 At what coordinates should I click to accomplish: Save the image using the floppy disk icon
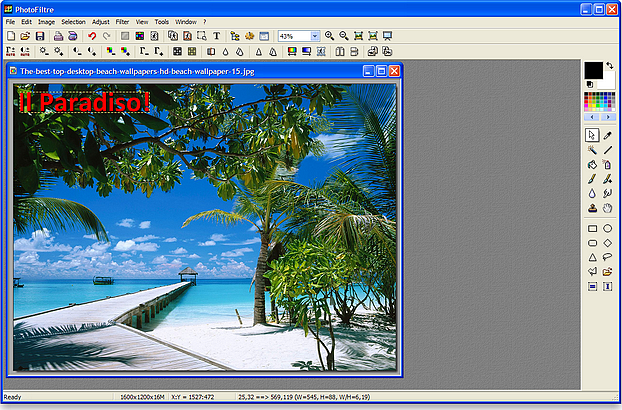pyautogui.click(x=40, y=36)
